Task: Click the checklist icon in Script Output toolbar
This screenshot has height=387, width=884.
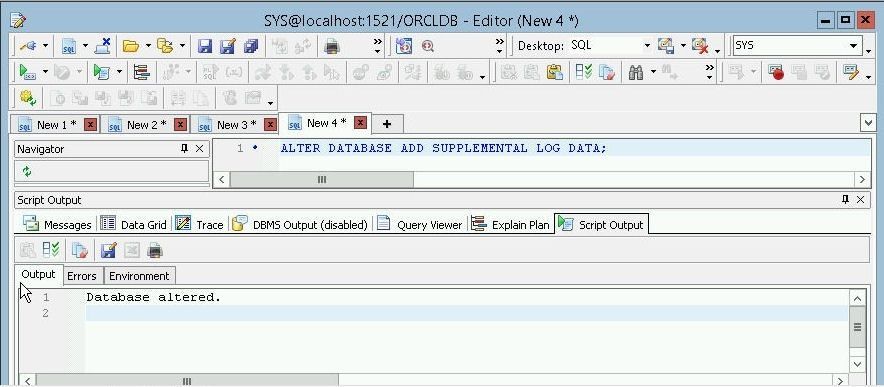Action: (51, 250)
